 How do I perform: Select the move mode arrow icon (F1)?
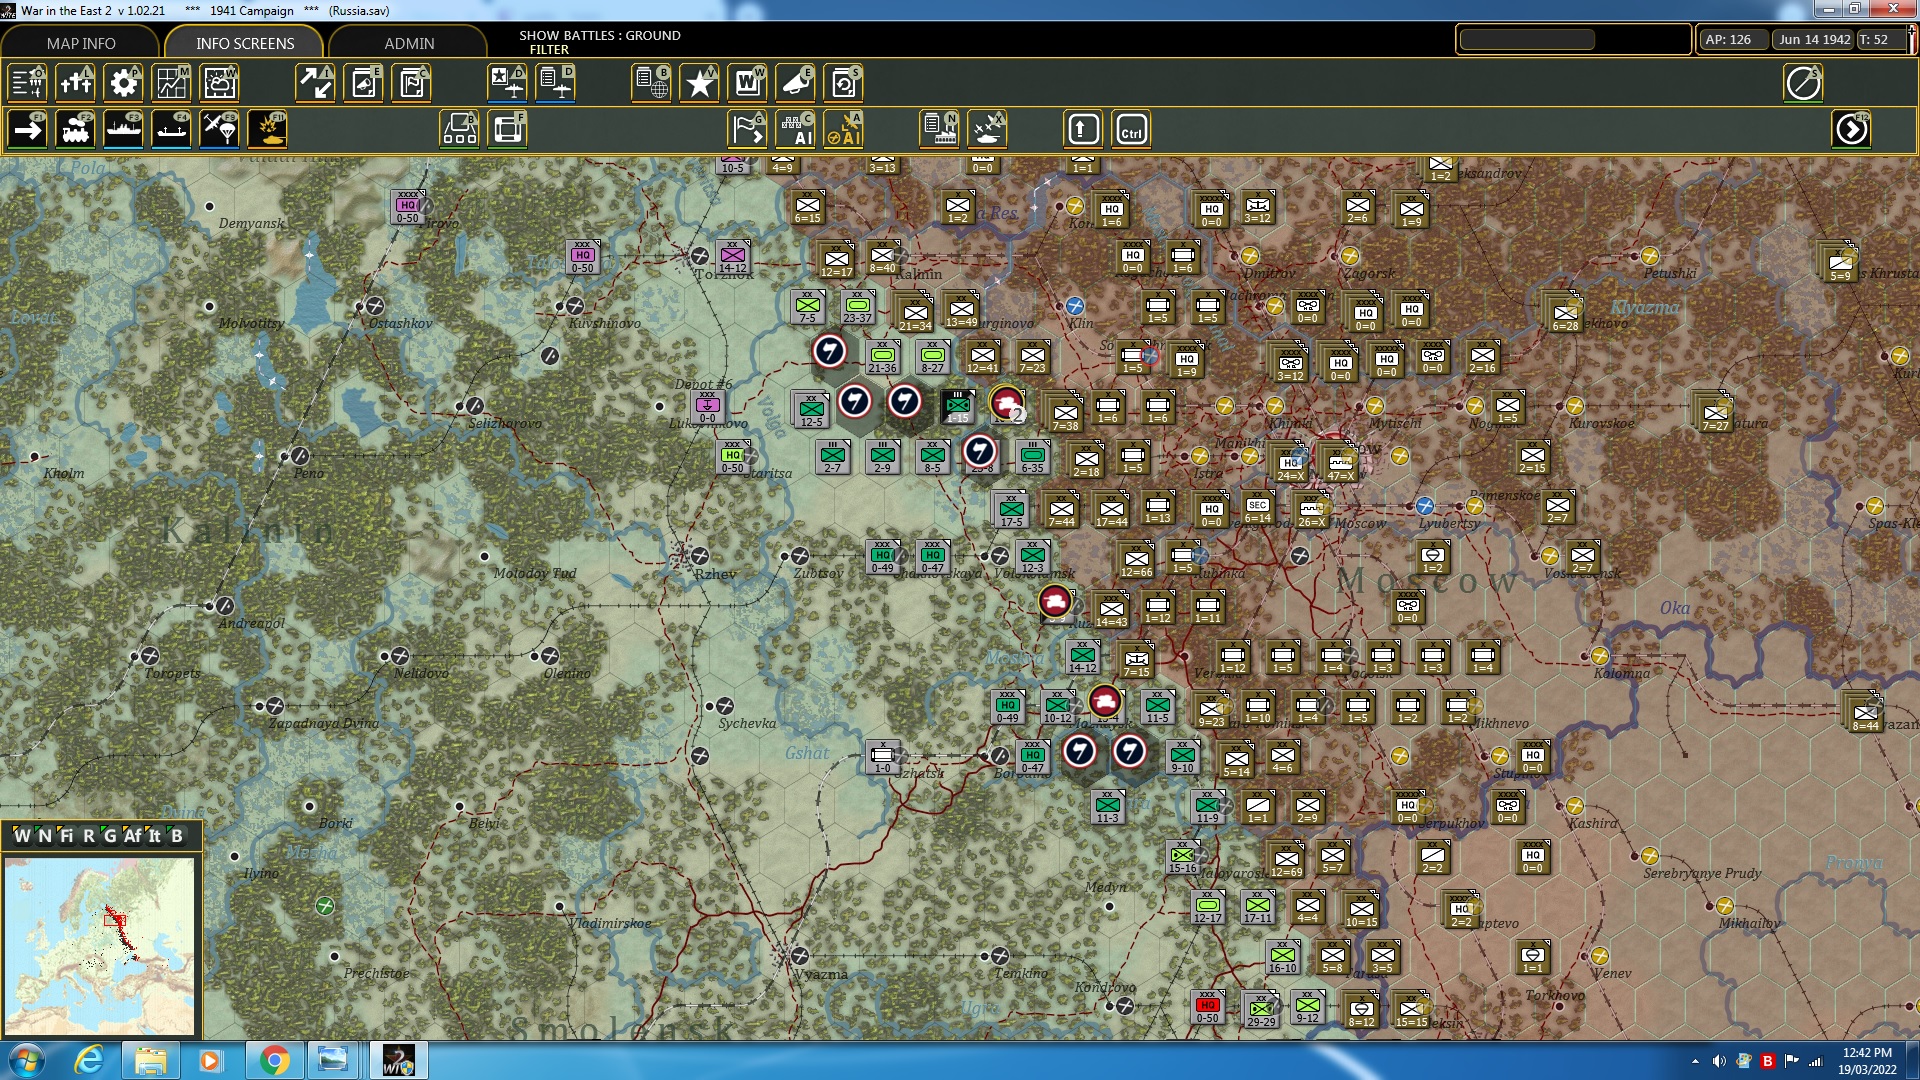coord(27,129)
